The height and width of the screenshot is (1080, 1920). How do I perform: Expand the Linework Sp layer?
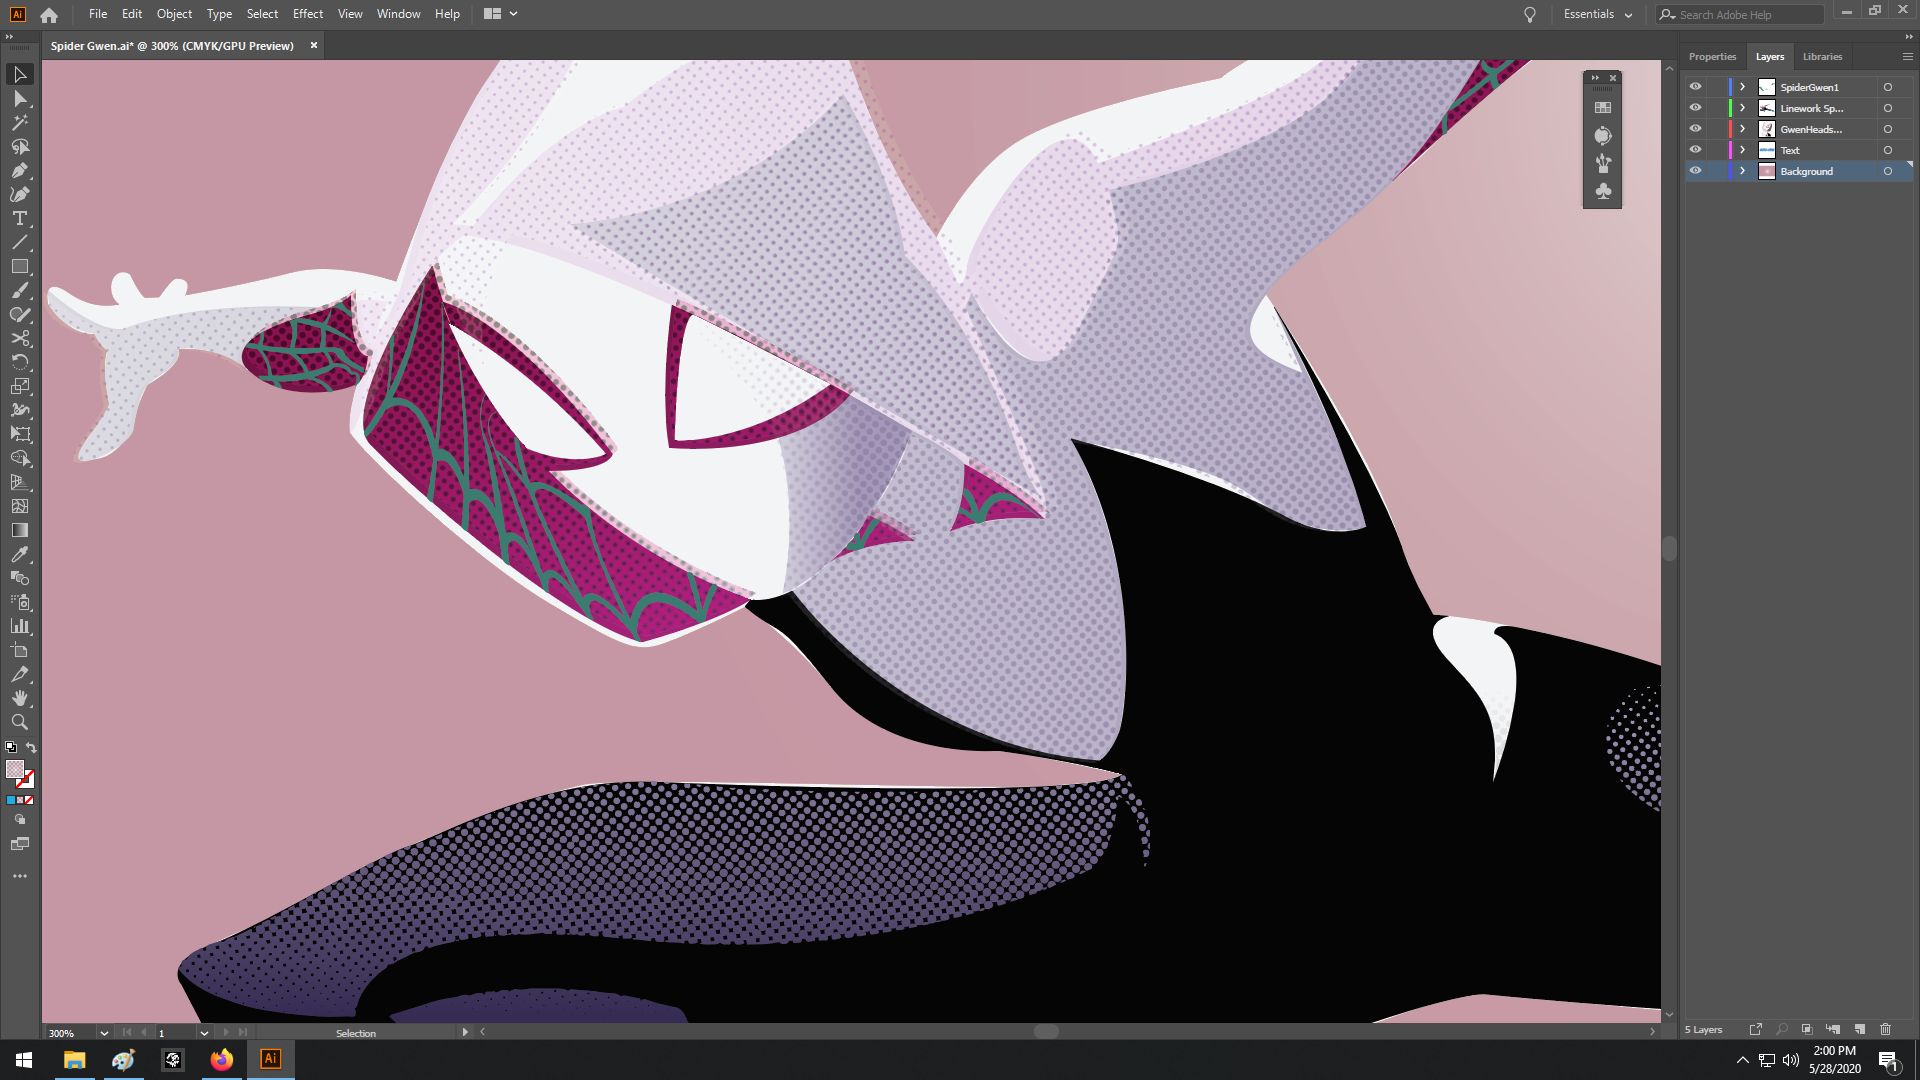1742,107
